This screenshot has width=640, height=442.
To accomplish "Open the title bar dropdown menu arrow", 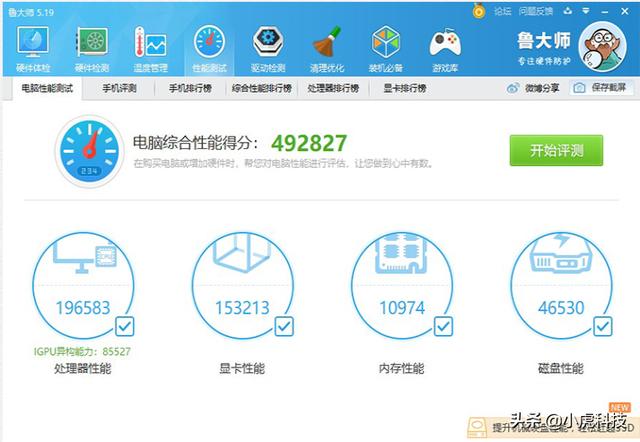I will (x=586, y=11).
